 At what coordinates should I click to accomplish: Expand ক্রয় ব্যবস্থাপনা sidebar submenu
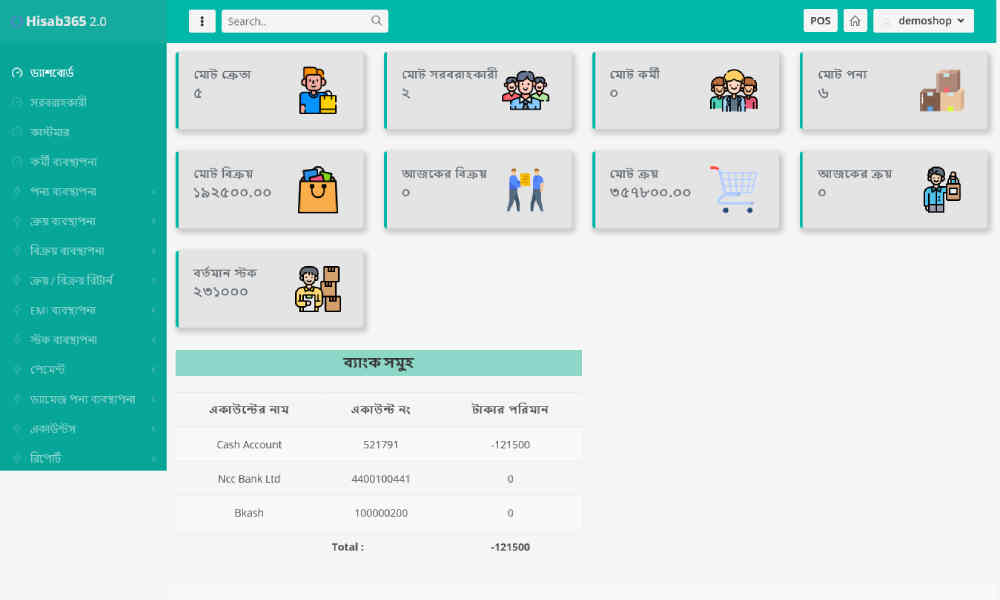tap(83, 220)
